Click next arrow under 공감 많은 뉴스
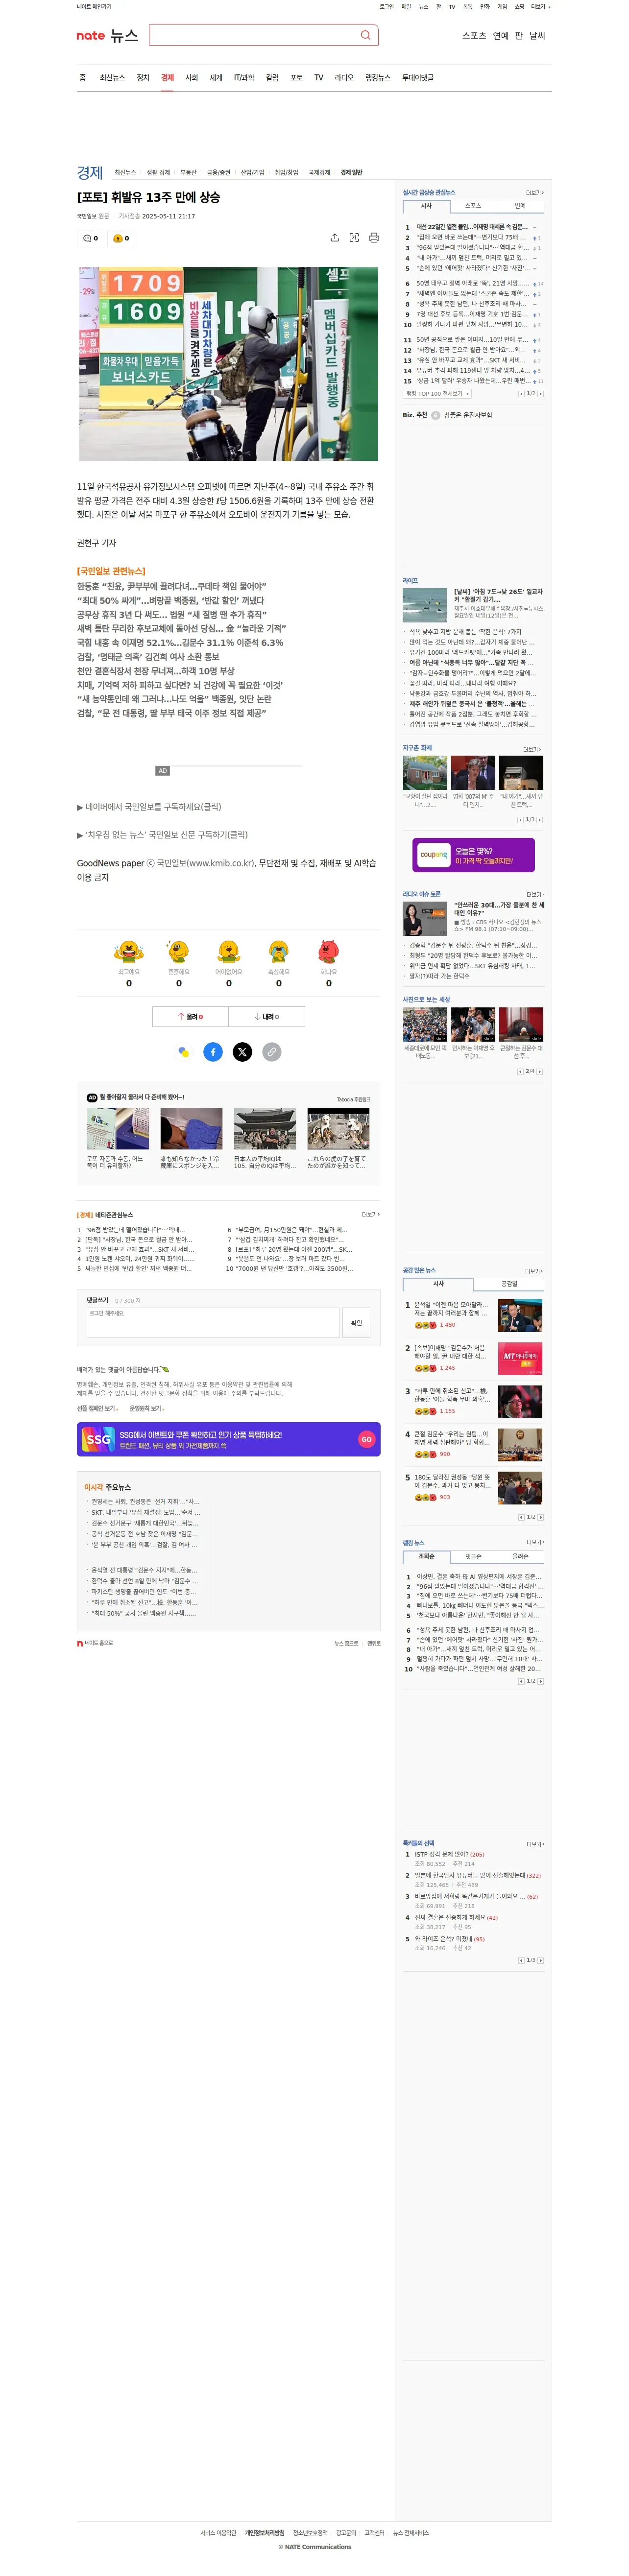Image resolution: width=629 pixels, height=2576 pixels. click(x=541, y=1517)
